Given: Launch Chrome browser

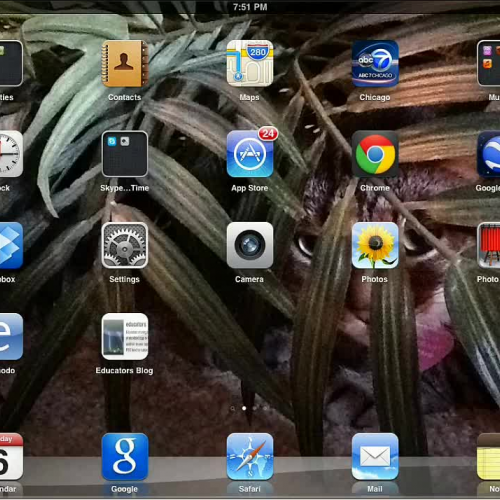Looking at the screenshot, I should pyautogui.click(x=375, y=154).
